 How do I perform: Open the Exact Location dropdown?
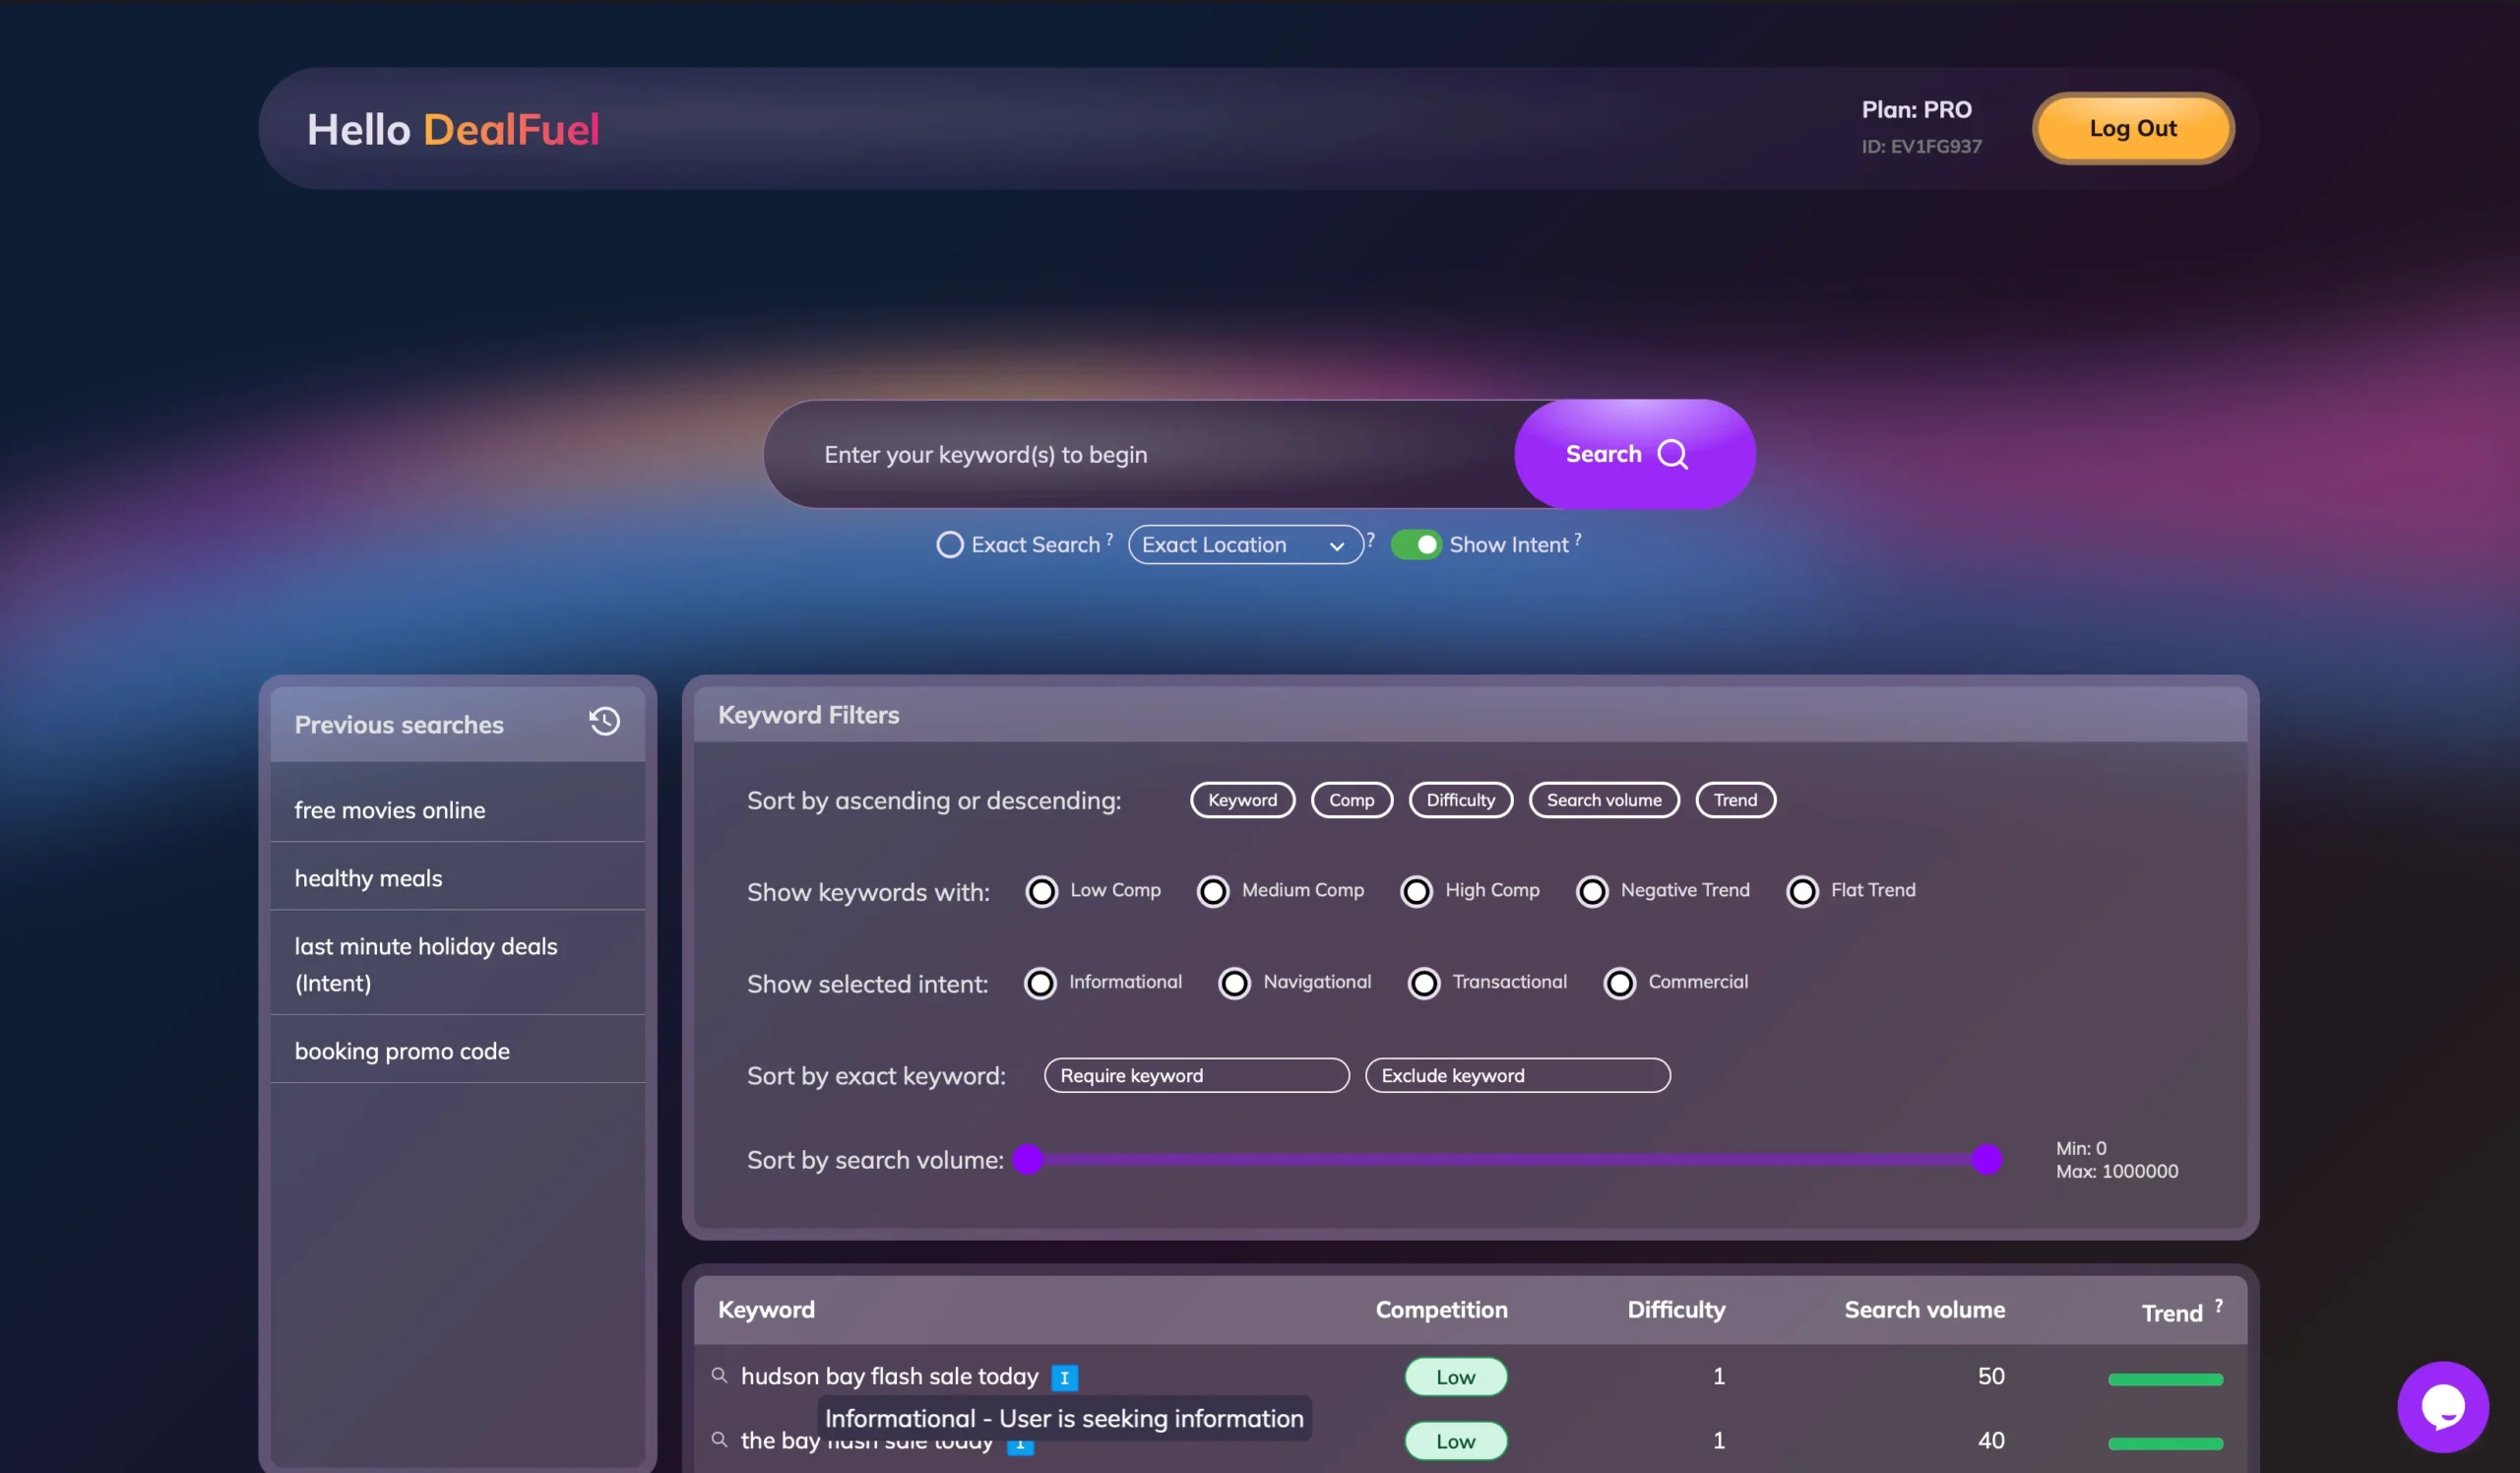coord(1245,544)
